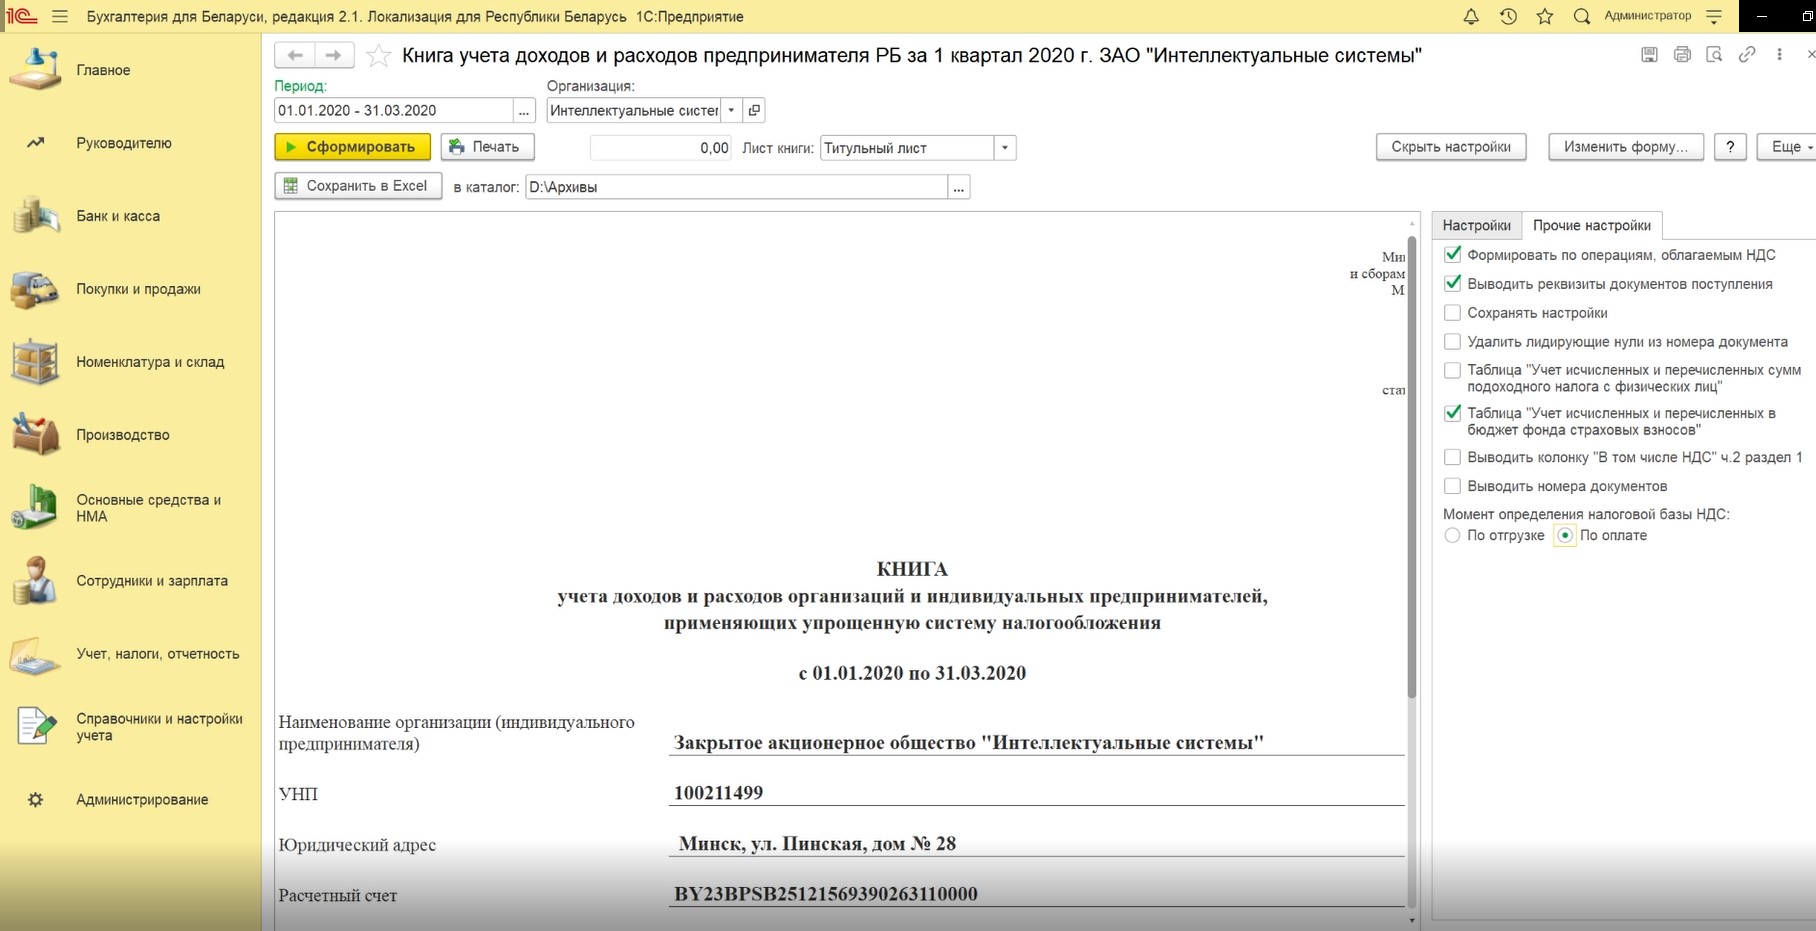Screen dimensions: 1816x931
Task: Browse catalog with ellipsis button
Action: (x=959, y=187)
